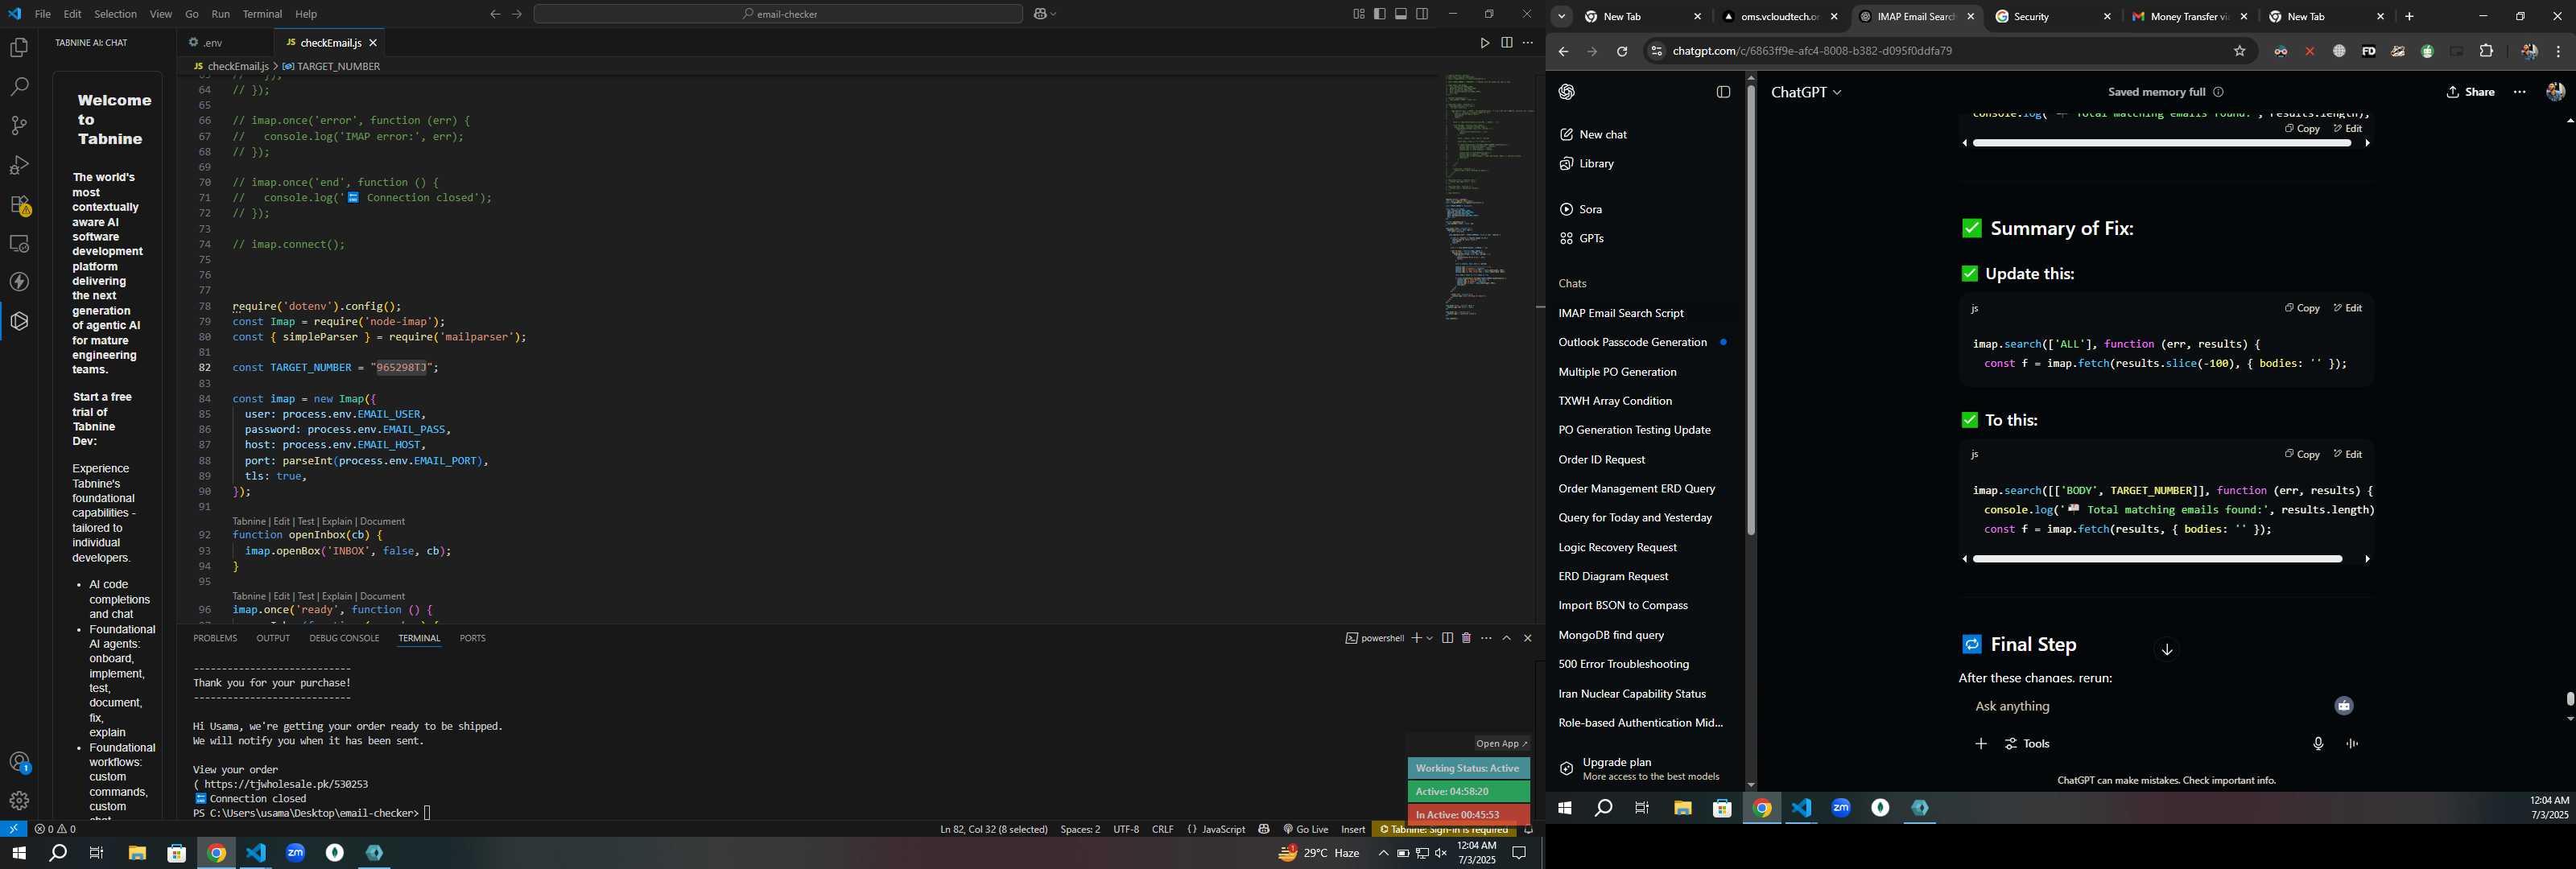The height and width of the screenshot is (869, 2576).
Task: Split the editor to the right
Action: click(x=1506, y=43)
